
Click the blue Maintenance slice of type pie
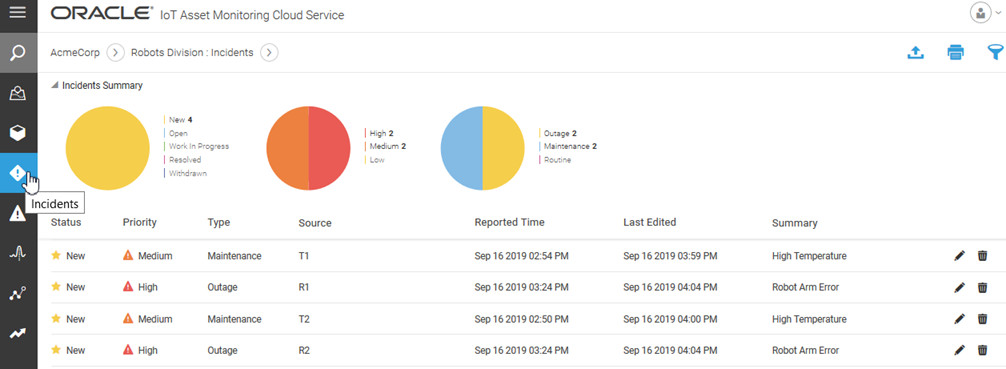pos(461,148)
